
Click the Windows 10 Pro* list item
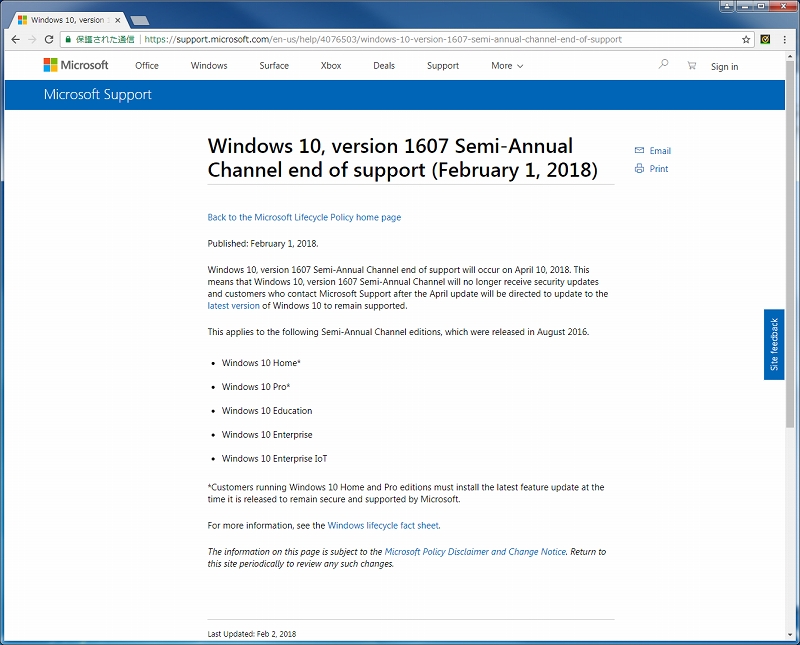256,387
